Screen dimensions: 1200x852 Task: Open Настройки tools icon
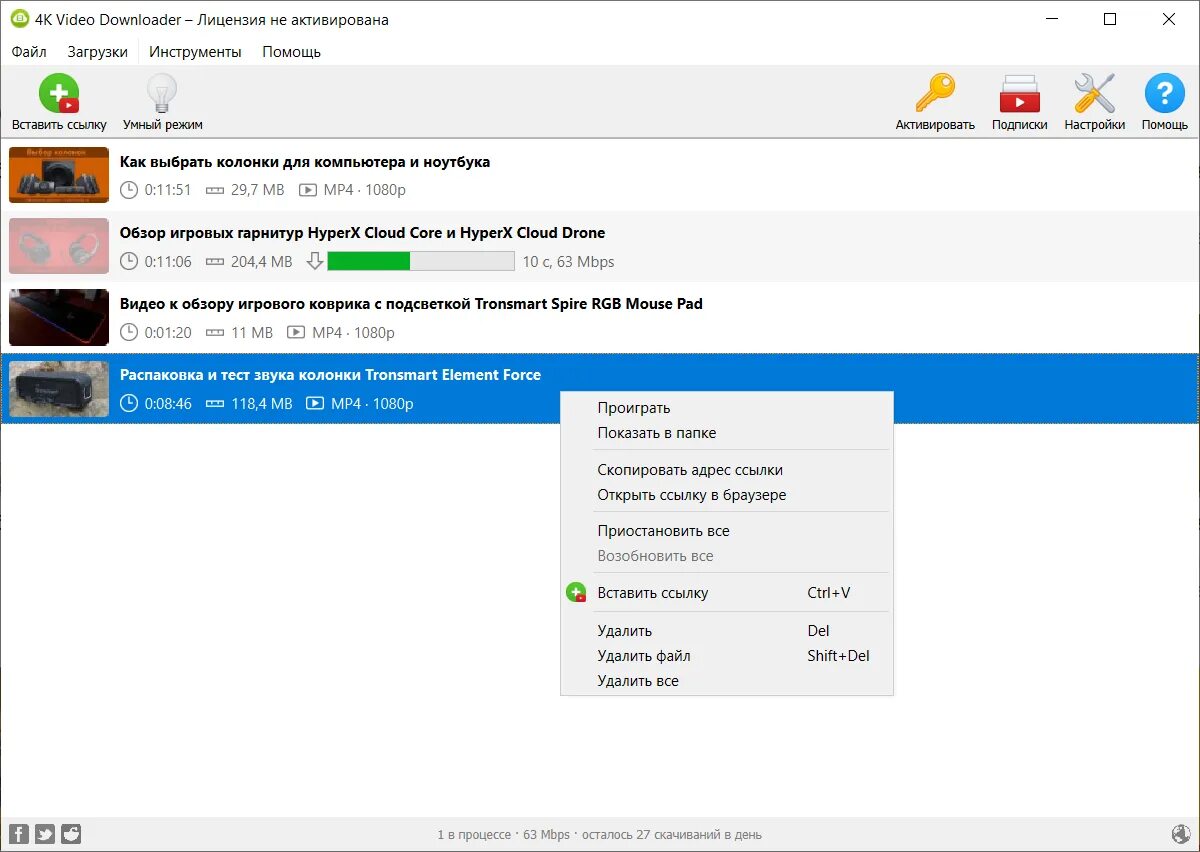pyautogui.click(x=1094, y=94)
